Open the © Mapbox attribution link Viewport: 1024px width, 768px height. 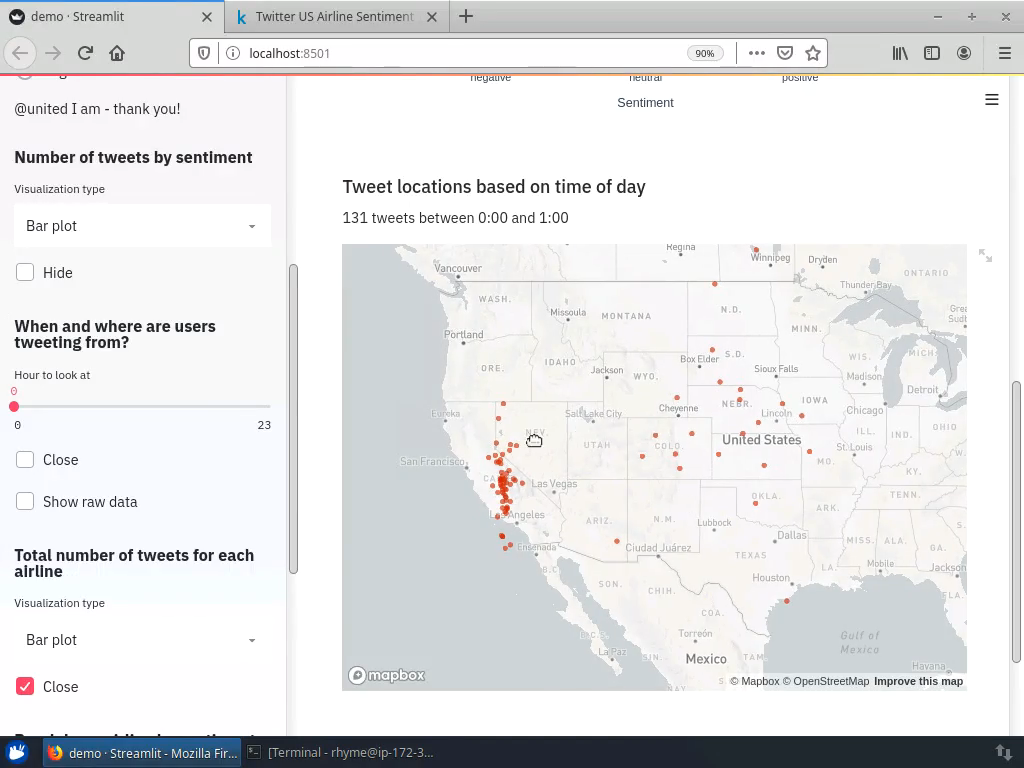pyautogui.click(x=754, y=681)
